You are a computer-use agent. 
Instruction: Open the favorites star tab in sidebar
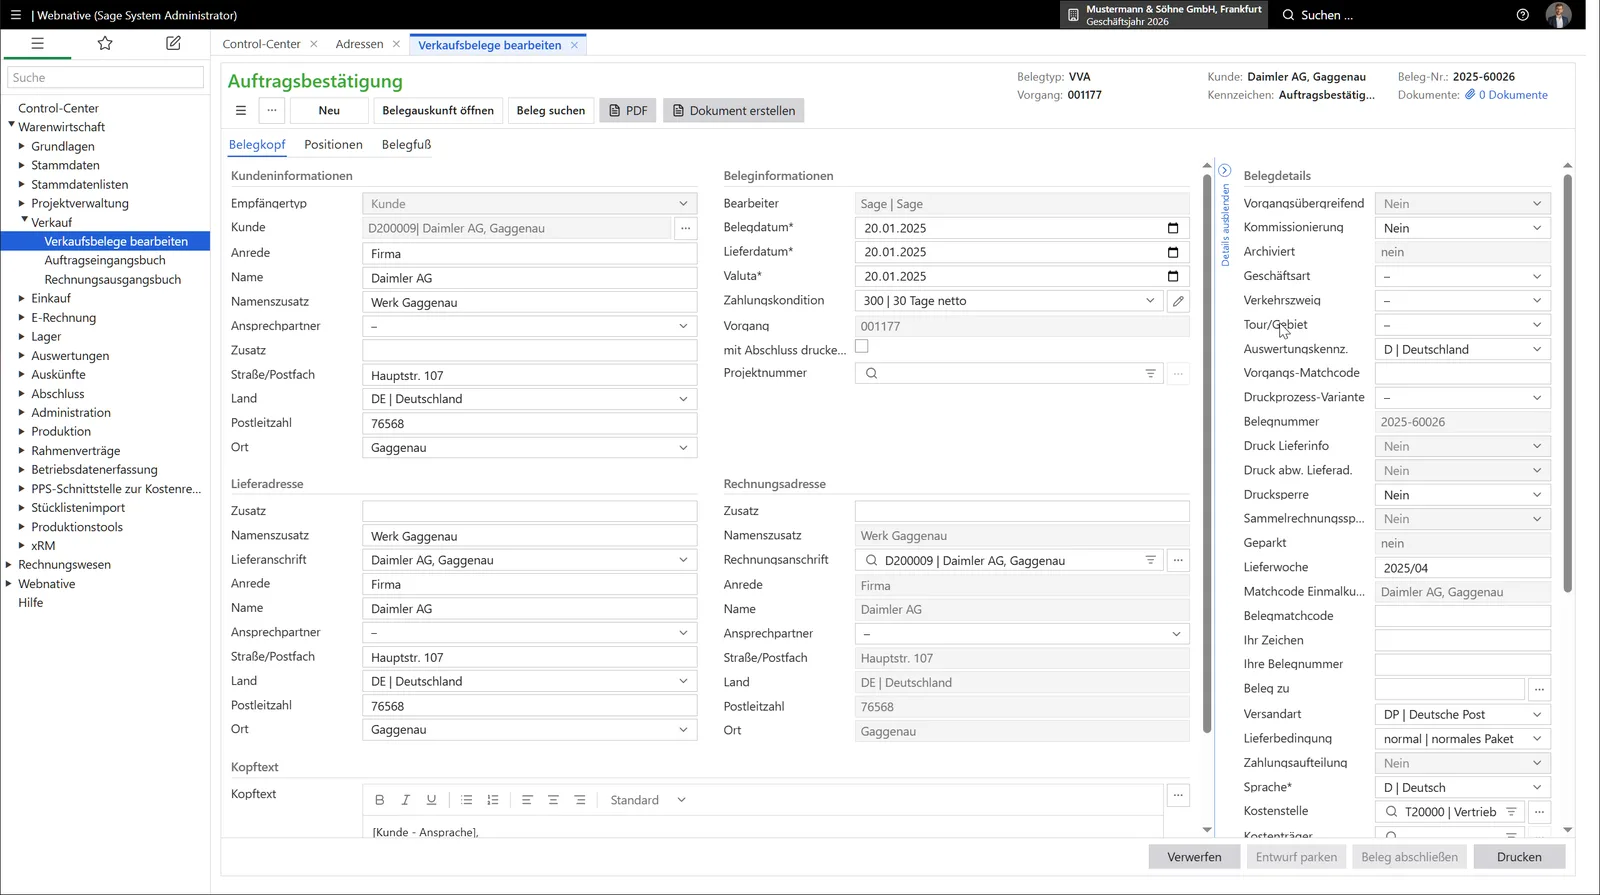click(105, 44)
